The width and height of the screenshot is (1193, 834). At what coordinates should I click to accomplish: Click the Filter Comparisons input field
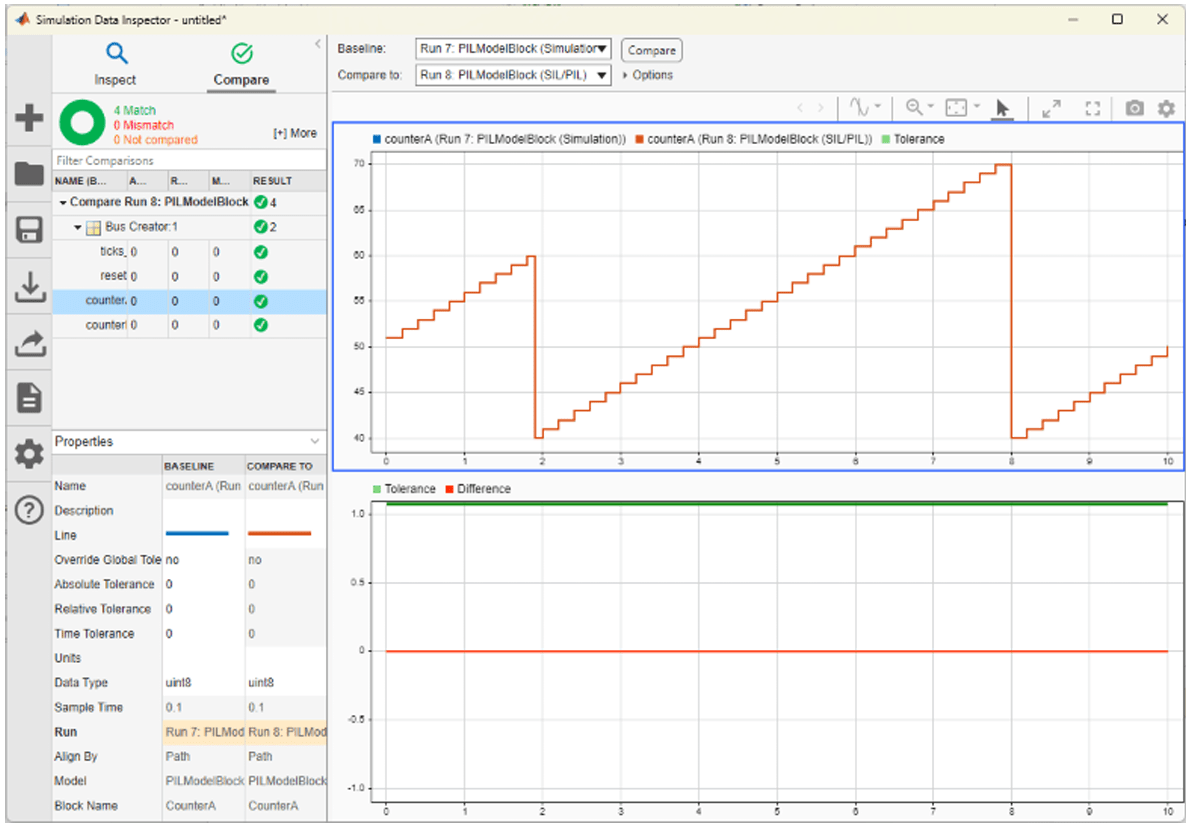185,159
